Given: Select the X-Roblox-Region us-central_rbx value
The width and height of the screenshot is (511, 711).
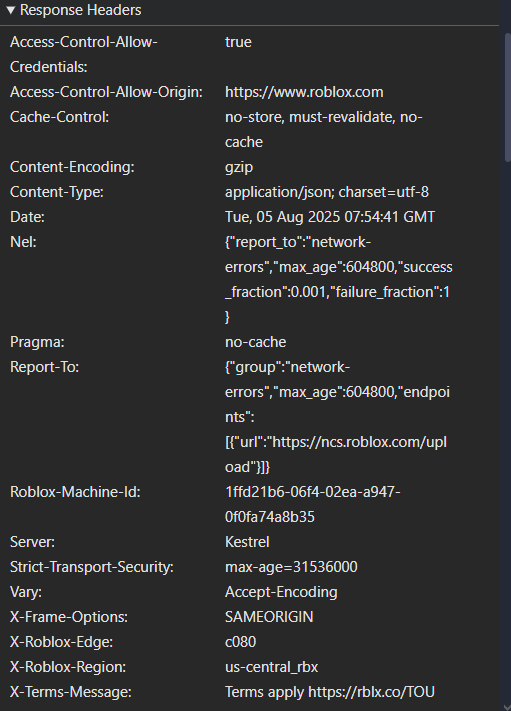Looking at the screenshot, I should pyautogui.click(x=271, y=667).
